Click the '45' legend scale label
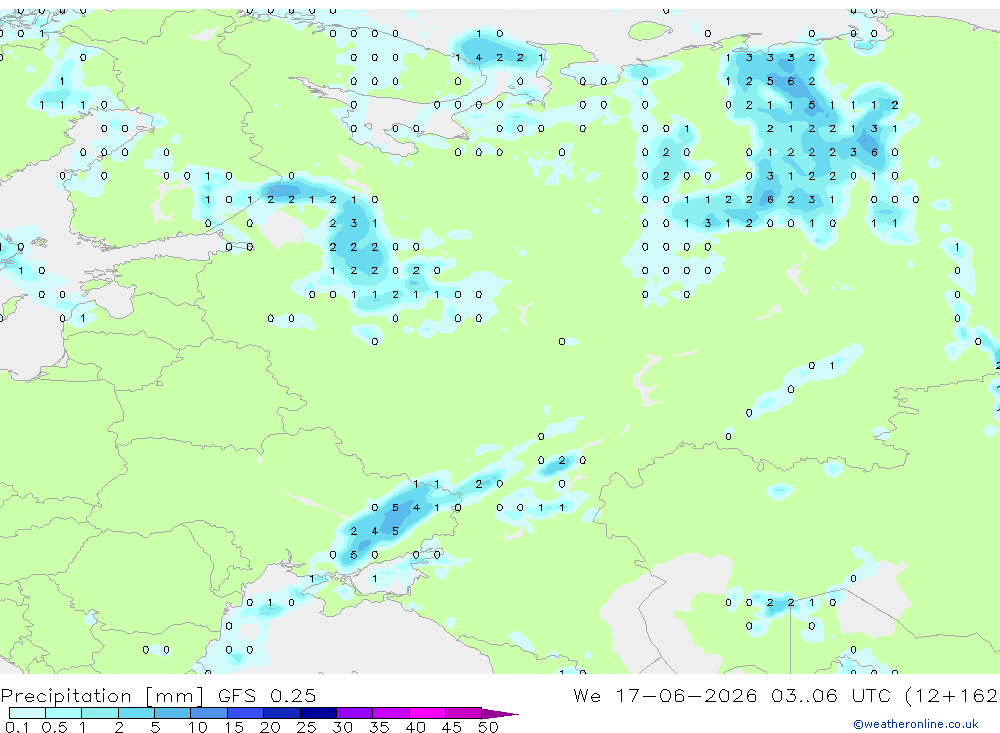The image size is (1000, 733). pyautogui.click(x=452, y=727)
